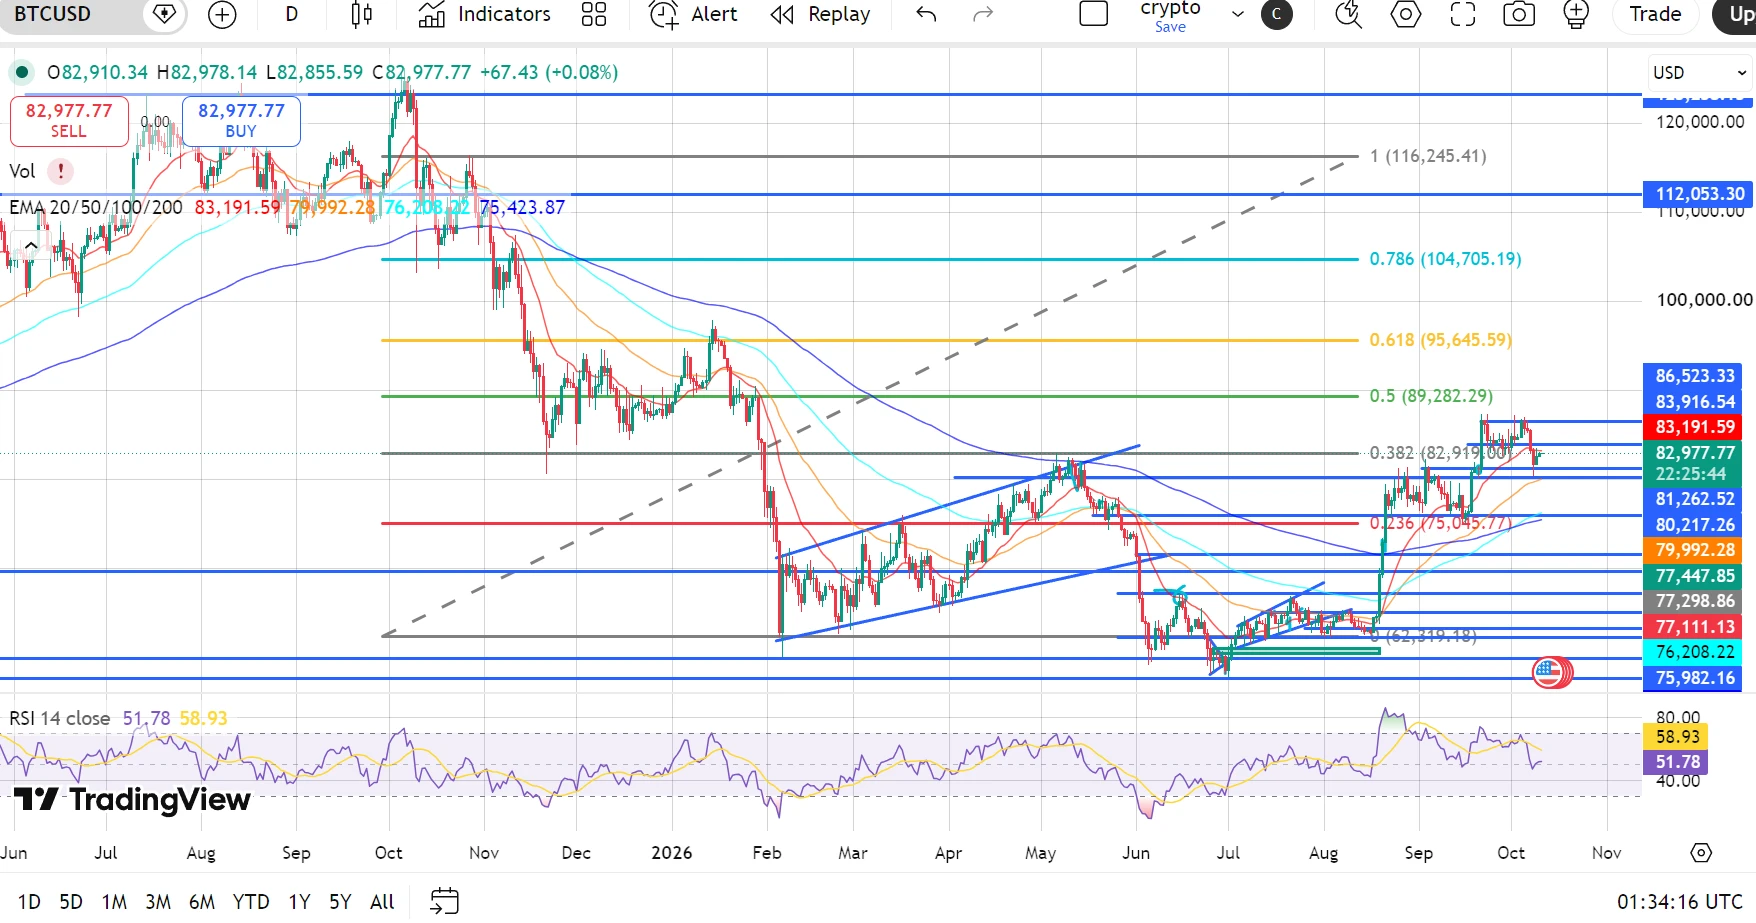Viewport: 1756px width, 923px height.
Task: Show All available chart data
Action: coord(382,902)
